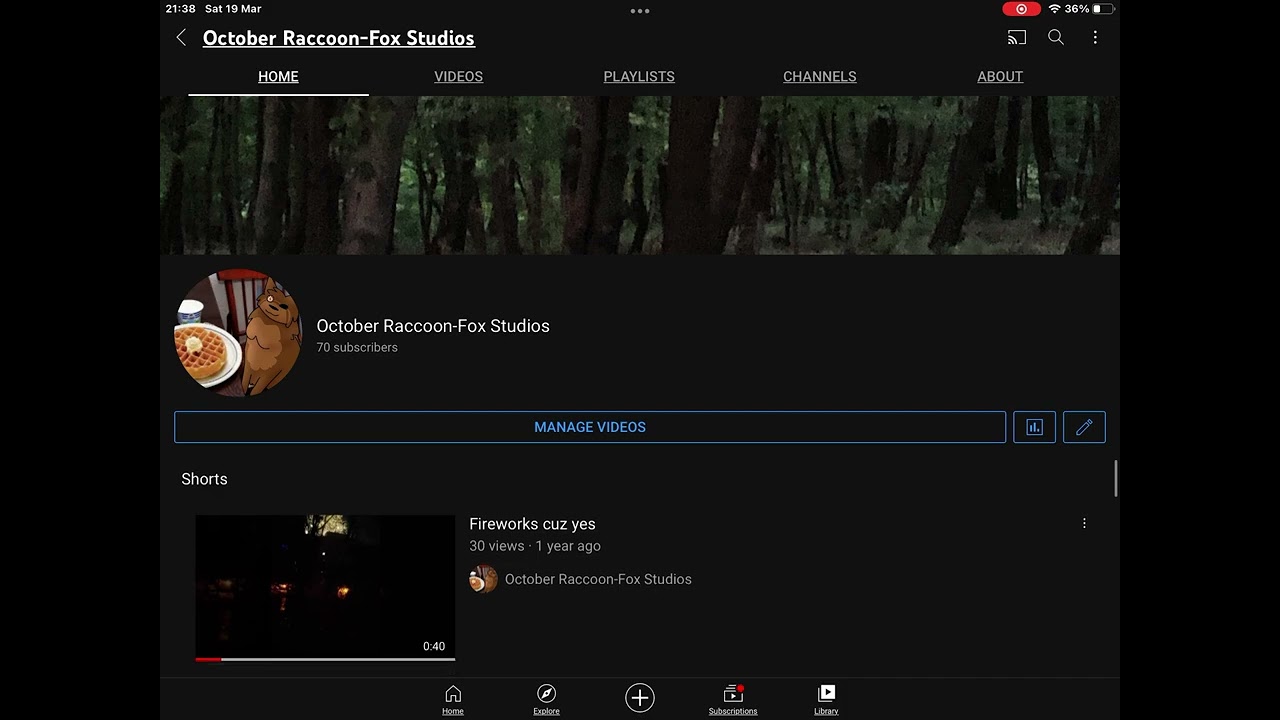Tap the create plus button

pyautogui.click(x=640, y=698)
